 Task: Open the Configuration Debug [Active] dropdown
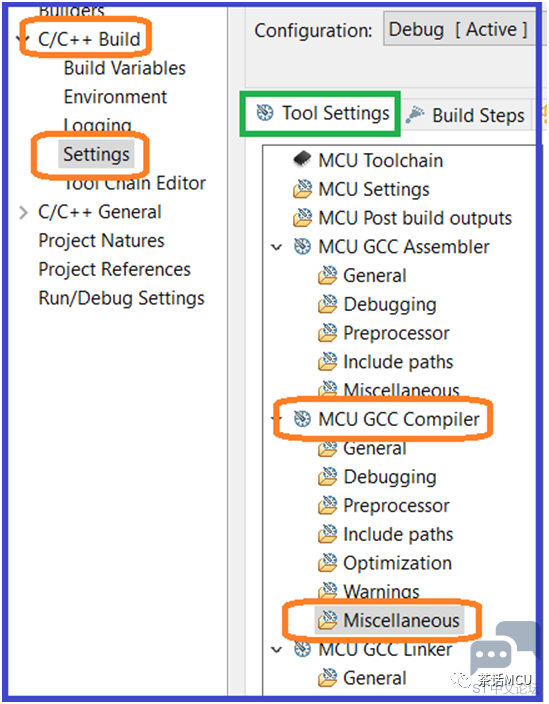(459, 29)
